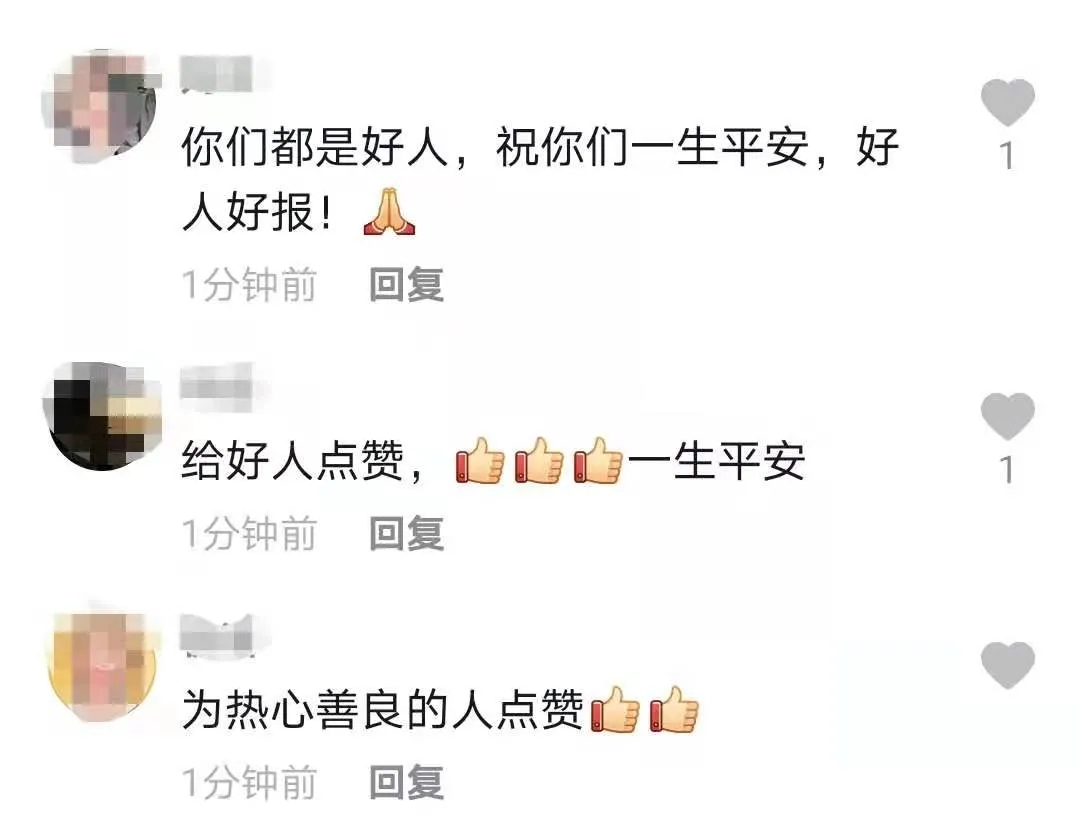Click the 1分钟前 timestamp of the first comment
This screenshot has height=831, width=1080.
pyautogui.click(x=249, y=285)
